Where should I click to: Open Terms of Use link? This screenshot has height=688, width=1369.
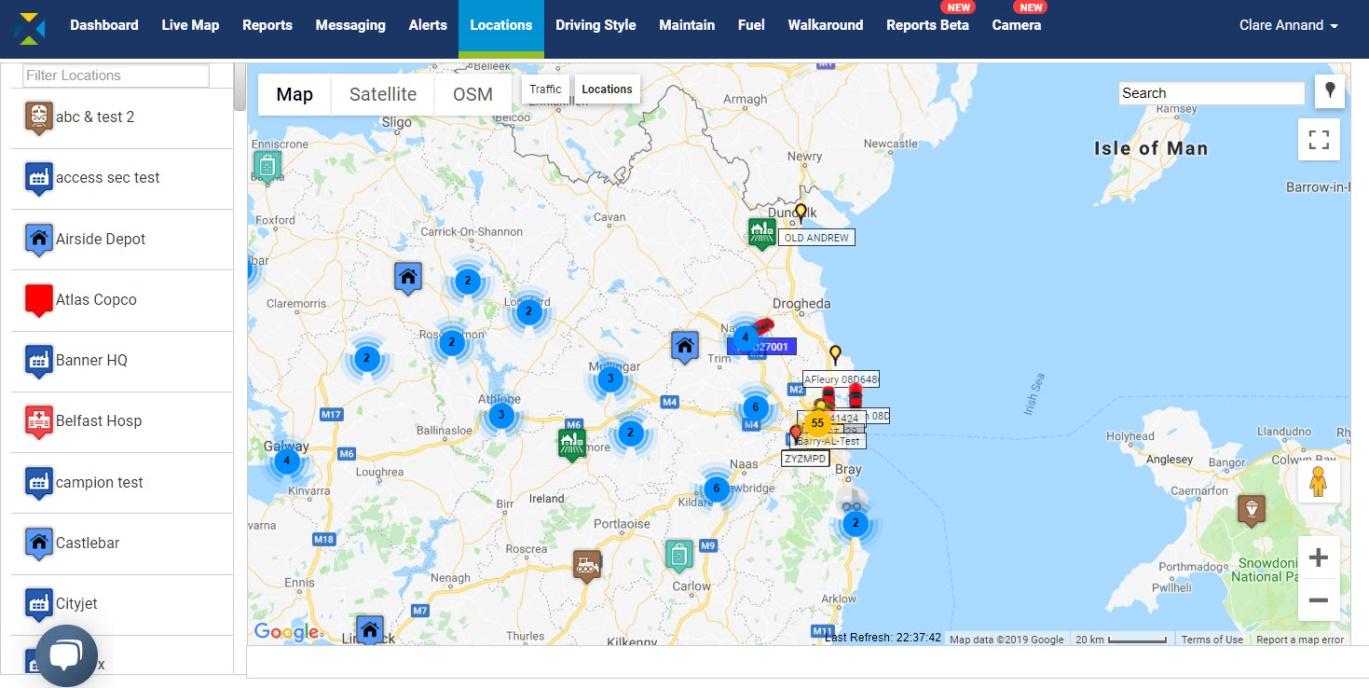[1212, 640]
